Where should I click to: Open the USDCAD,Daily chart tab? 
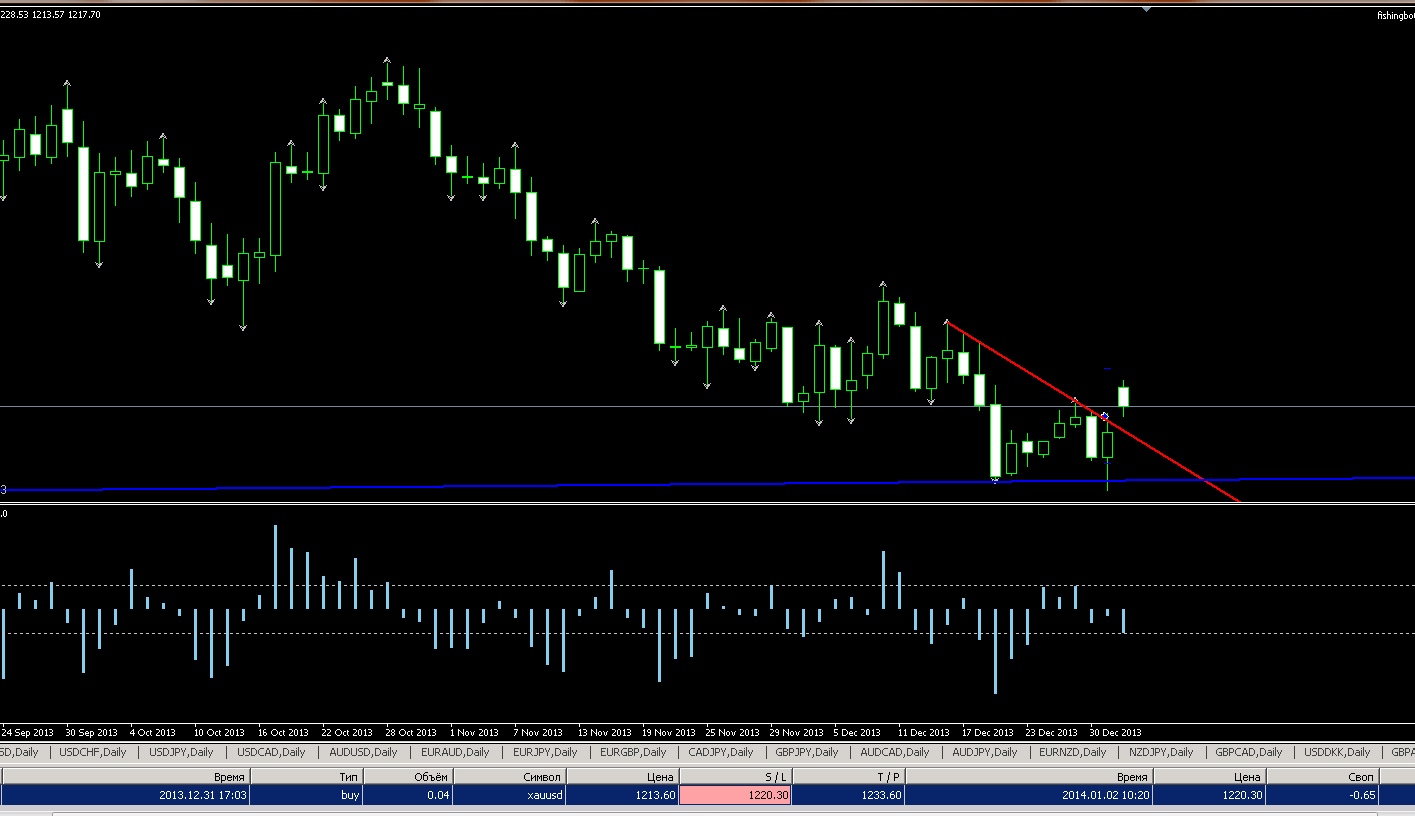[x=272, y=752]
